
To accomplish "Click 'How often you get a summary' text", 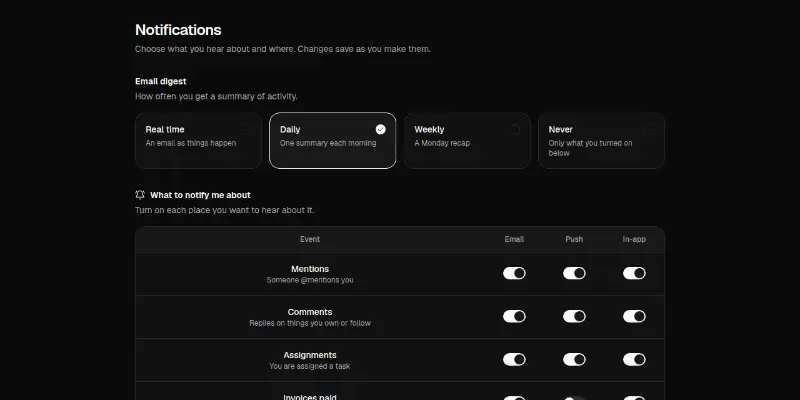I will (x=216, y=96).
